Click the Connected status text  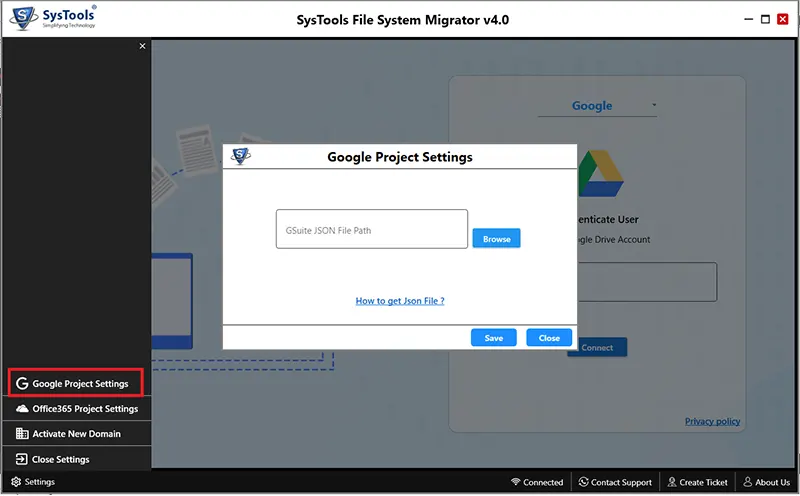point(543,482)
